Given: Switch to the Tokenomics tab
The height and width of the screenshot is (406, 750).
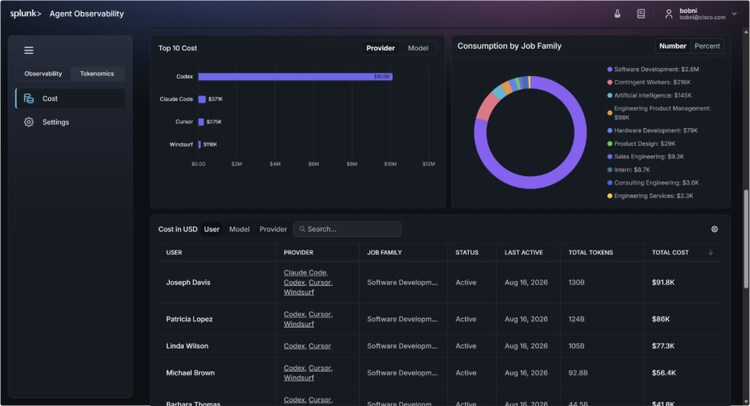Looking at the screenshot, I should click(x=97, y=74).
